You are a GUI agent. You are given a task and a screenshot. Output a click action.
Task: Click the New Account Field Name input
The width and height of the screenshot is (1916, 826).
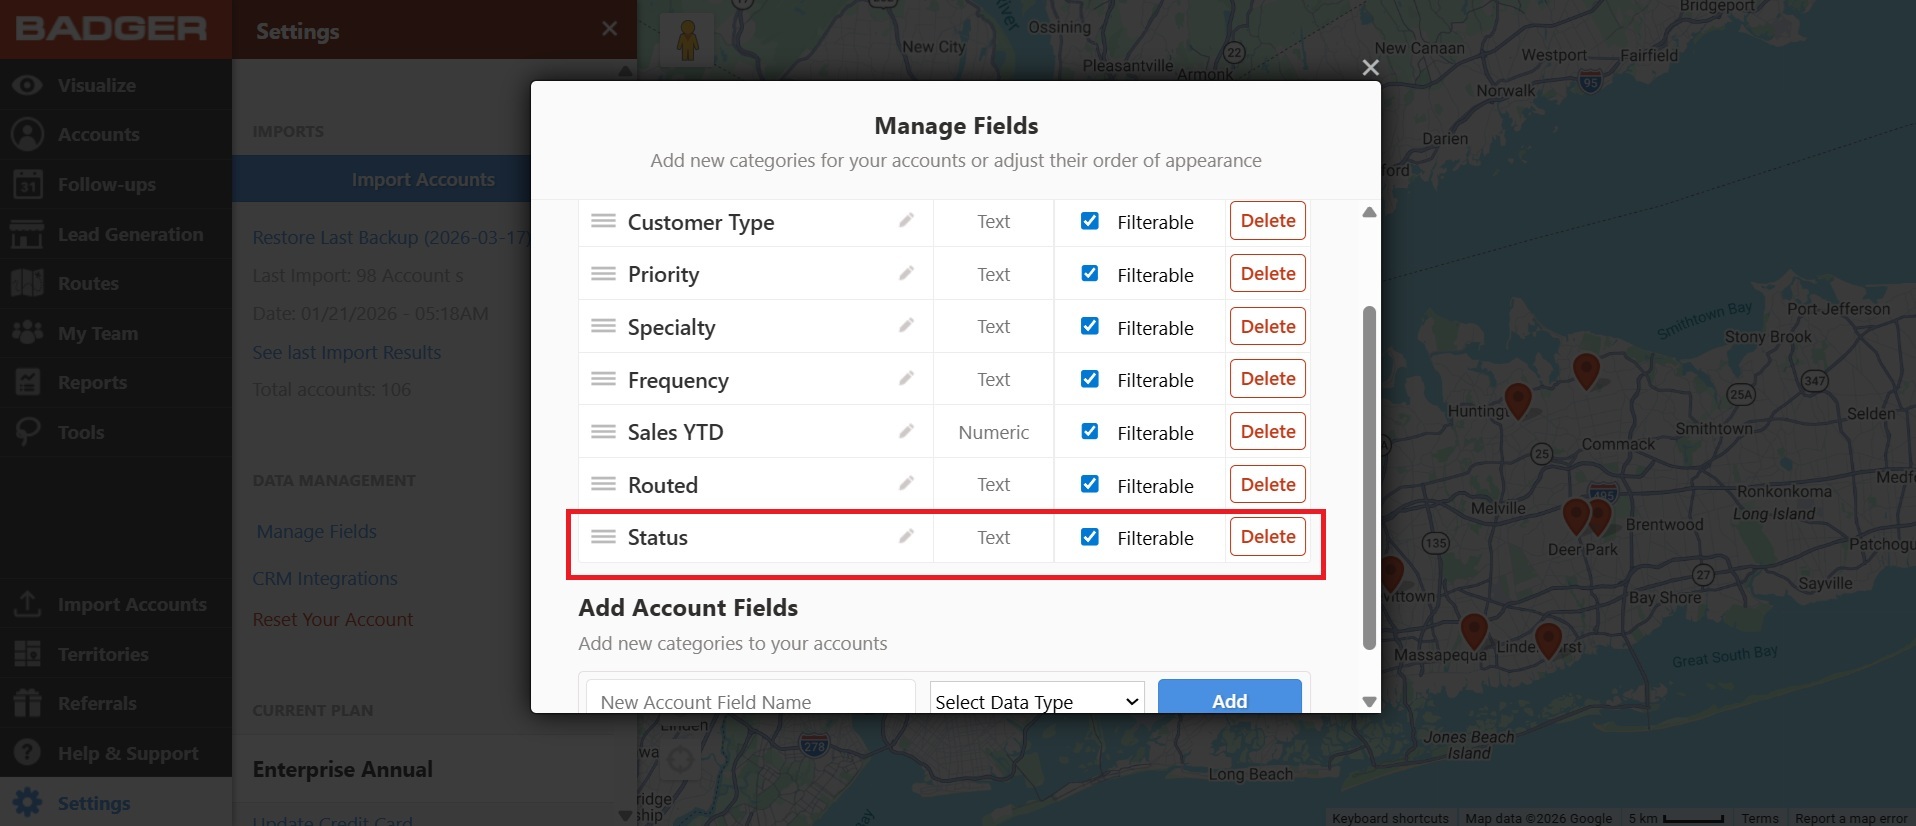[750, 701]
